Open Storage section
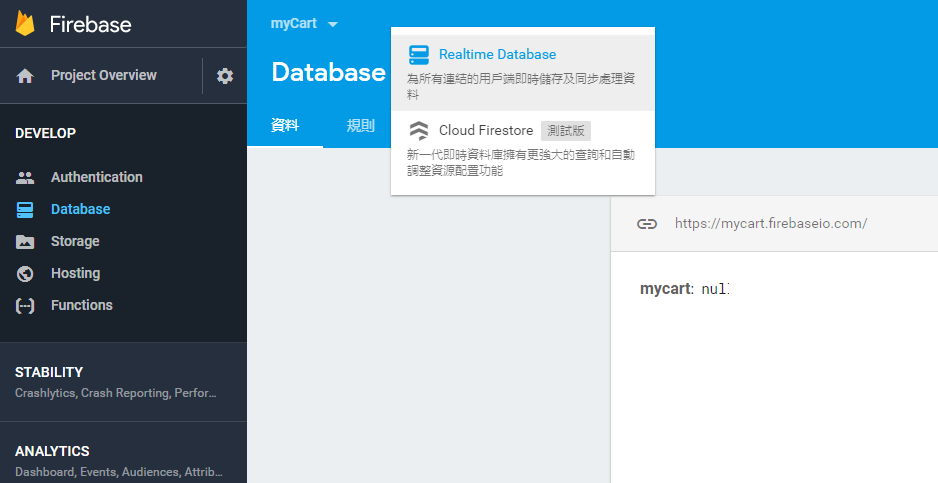This screenshot has width=938, height=483. coord(75,241)
